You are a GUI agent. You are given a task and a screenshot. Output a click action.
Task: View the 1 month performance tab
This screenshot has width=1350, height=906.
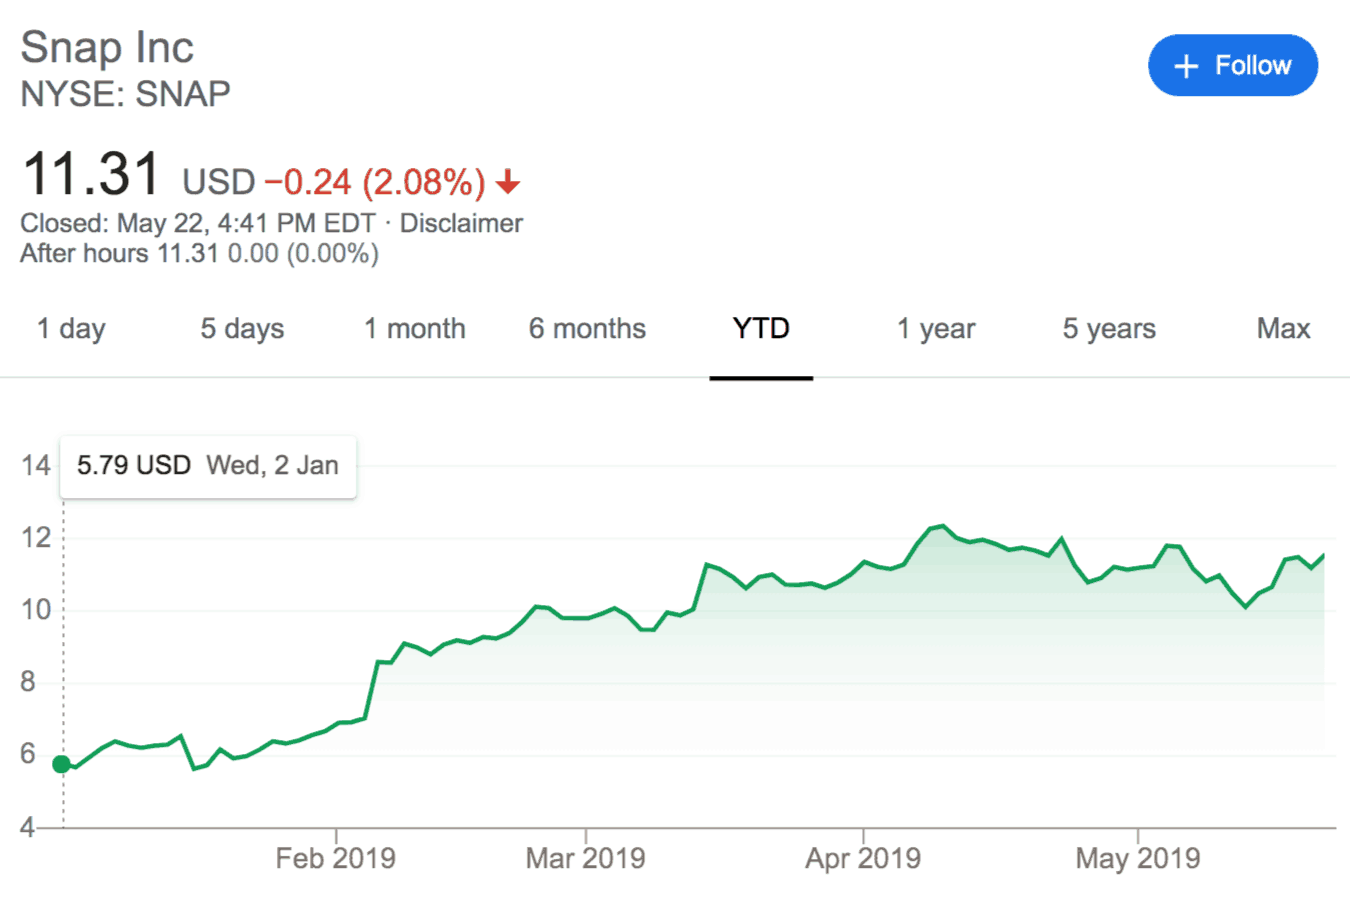414,328
